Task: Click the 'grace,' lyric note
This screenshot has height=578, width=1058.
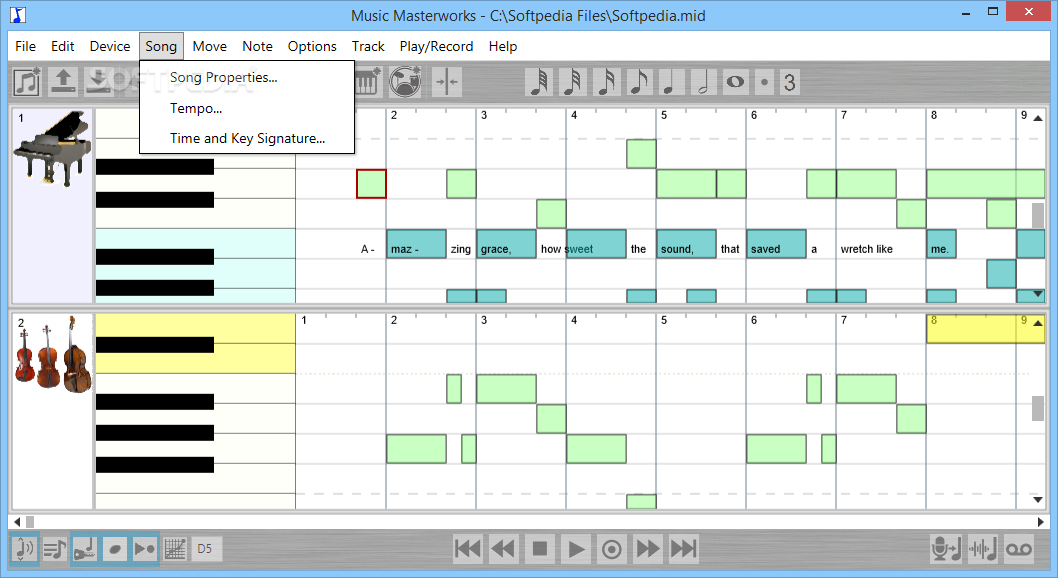Action: point(506,243)
